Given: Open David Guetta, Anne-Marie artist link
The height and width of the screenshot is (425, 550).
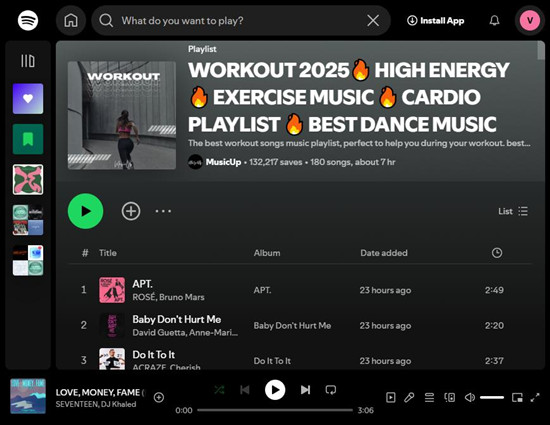Looking at the screenshot, I should [185, 332].
